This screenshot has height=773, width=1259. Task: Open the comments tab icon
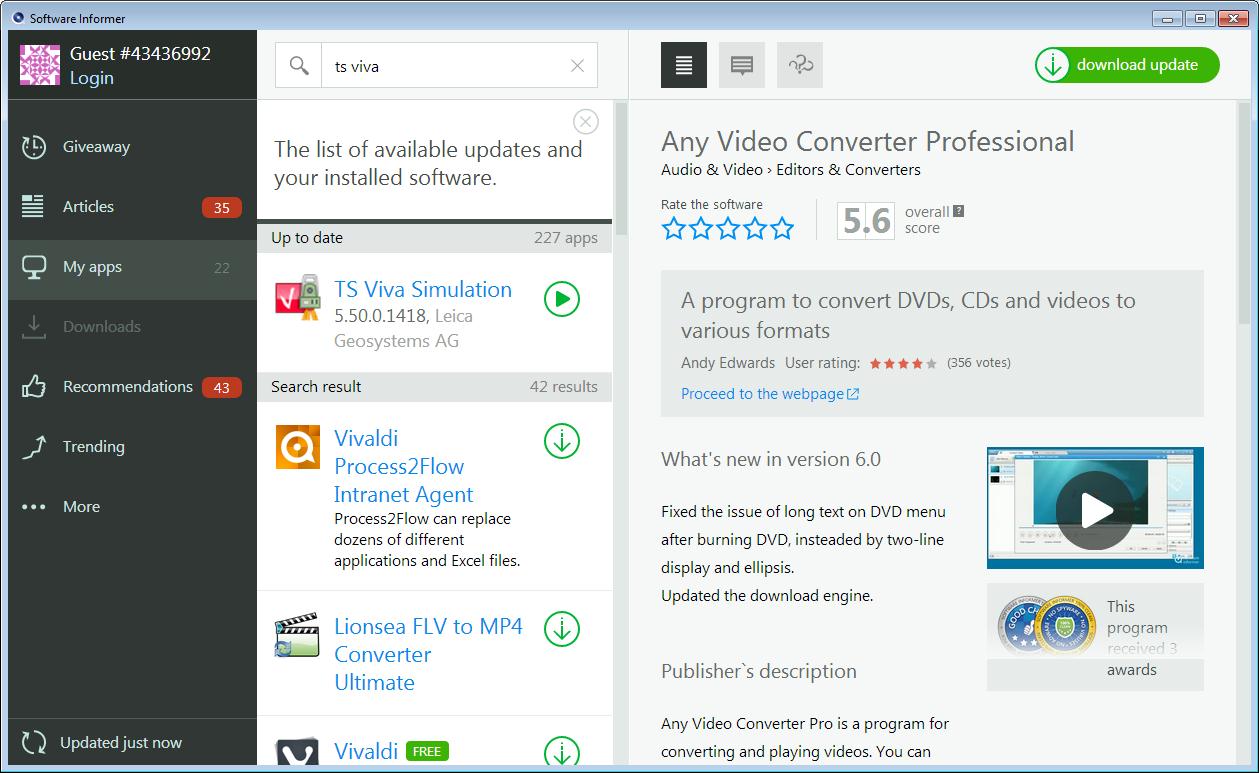pyautogui.click(x=742, y=65)
